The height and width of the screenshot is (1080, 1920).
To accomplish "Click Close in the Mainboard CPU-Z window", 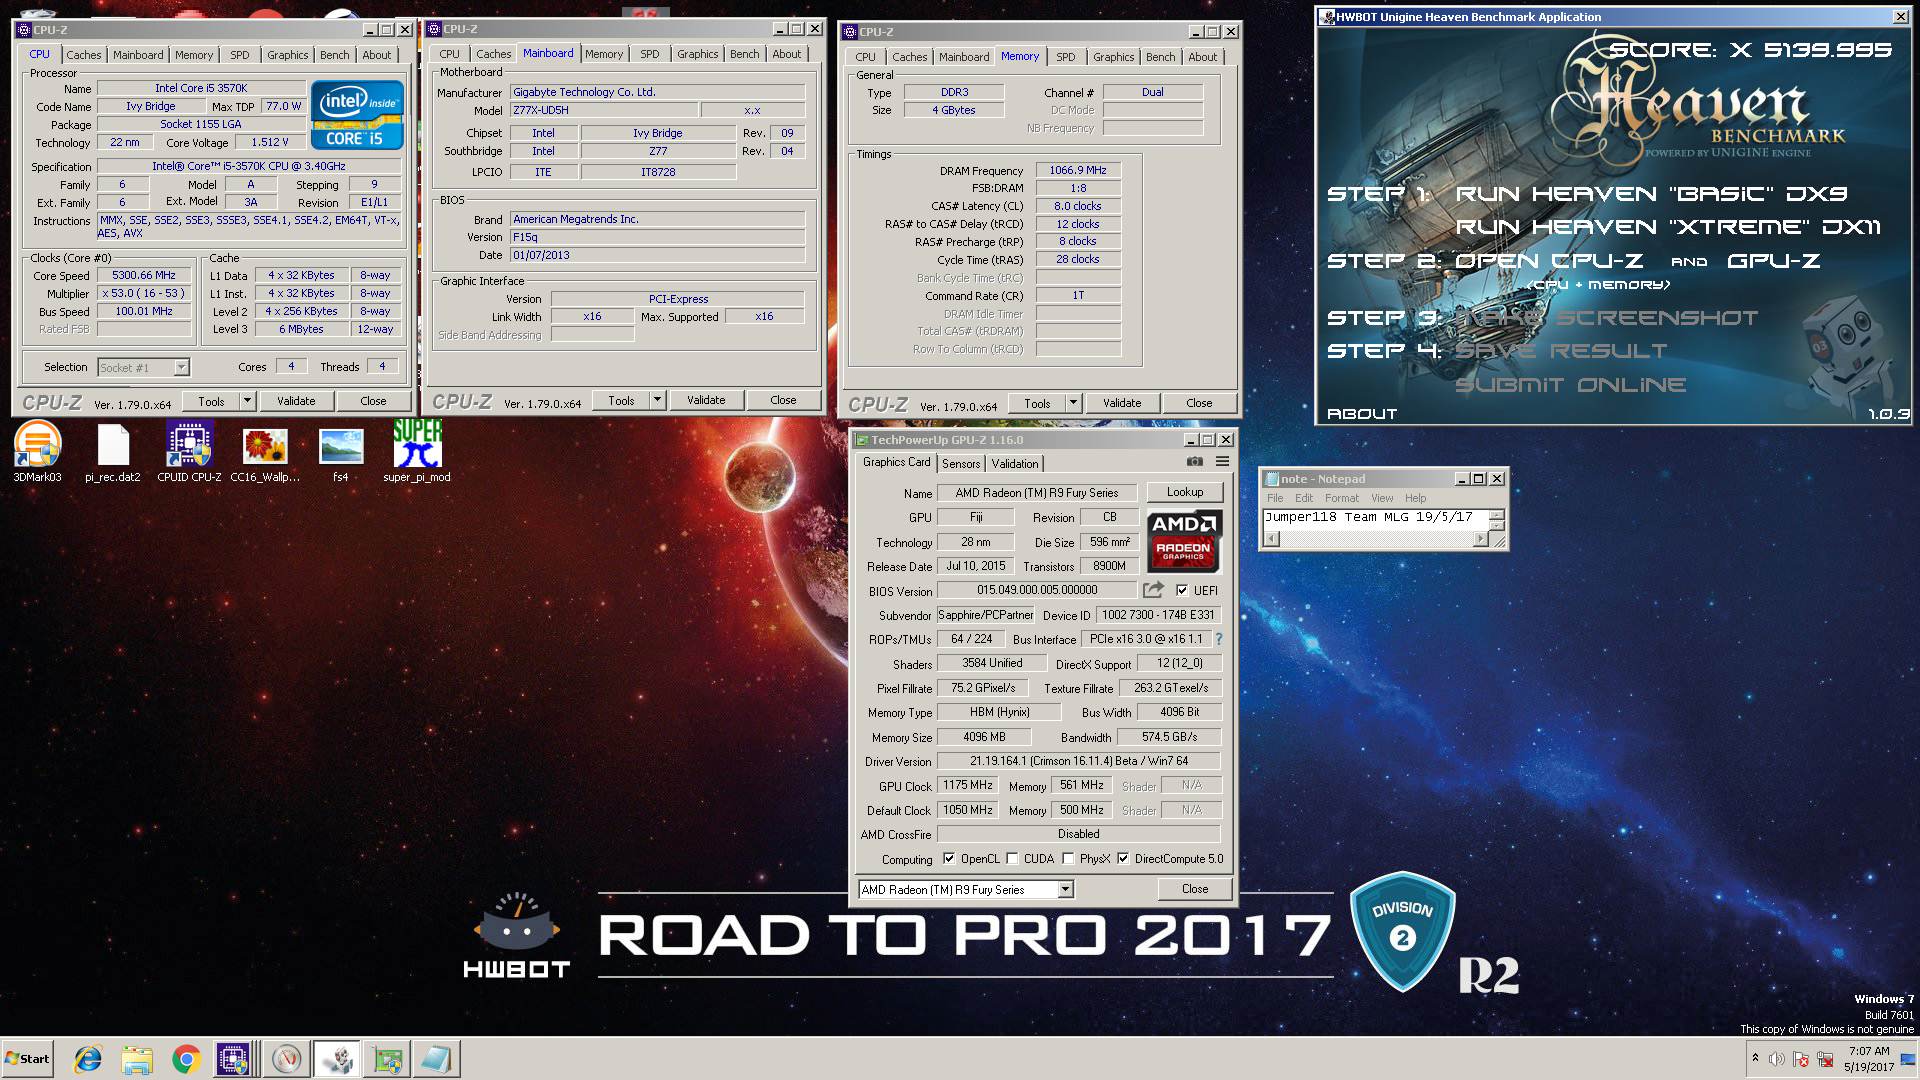I will pyautogui.click(x=783, y=400).
